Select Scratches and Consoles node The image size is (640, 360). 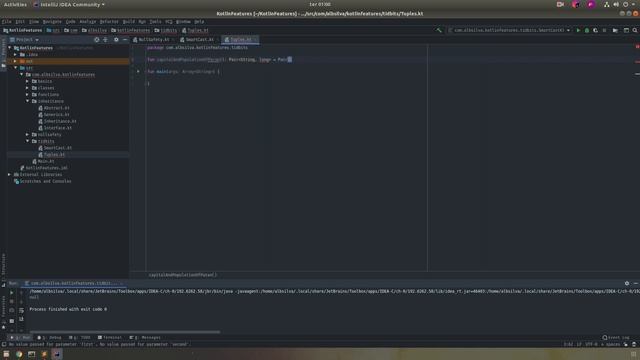[43, 181]
